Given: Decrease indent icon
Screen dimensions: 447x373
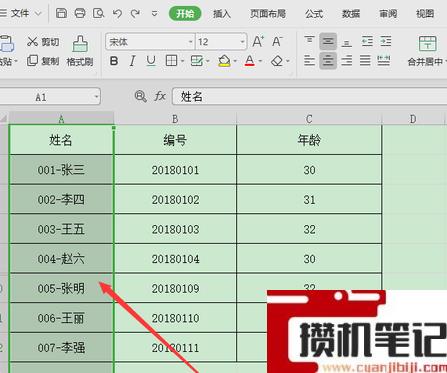Looking at the screenshot, I should [x=367, y=41].
